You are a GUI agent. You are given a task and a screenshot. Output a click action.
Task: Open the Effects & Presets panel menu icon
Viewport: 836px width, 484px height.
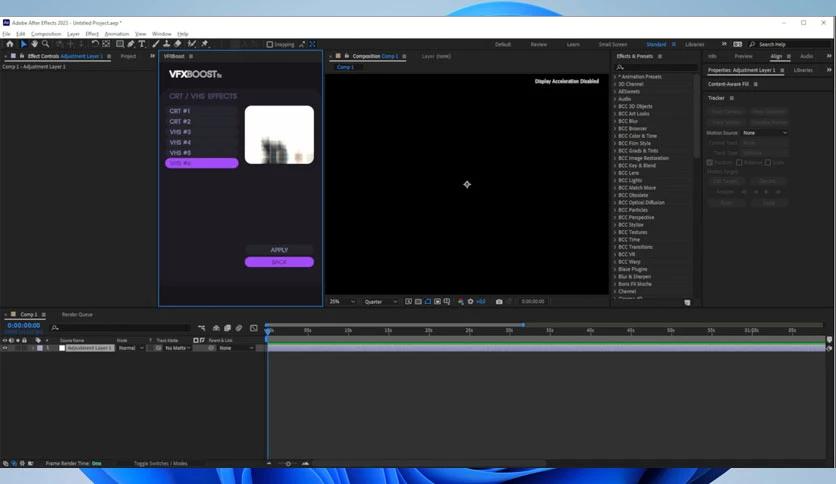click(660, 56)
